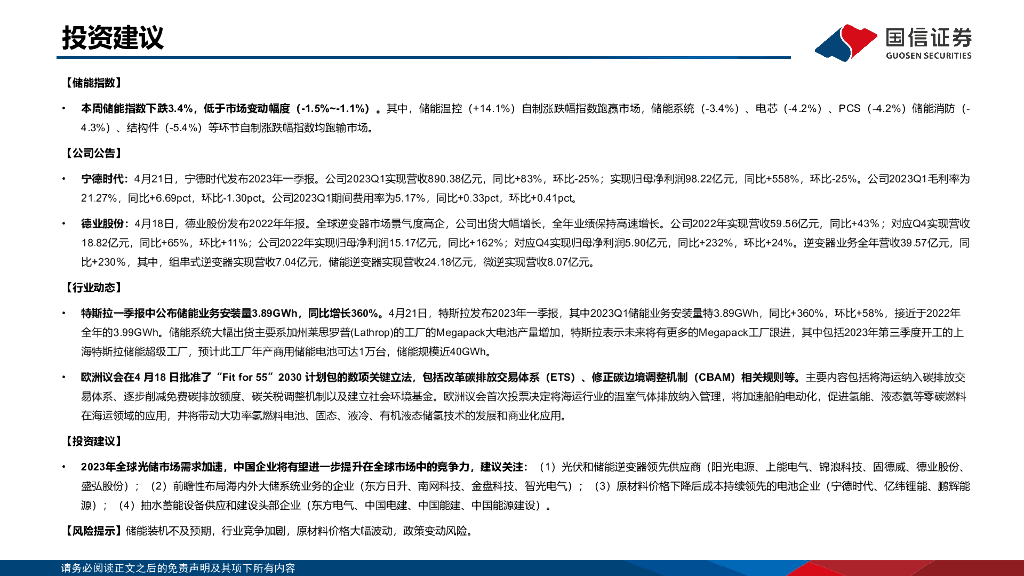Screen dimensions: 1024x576
Task: Click the 宁德时代 bold company name
Action: coord(104,179)
